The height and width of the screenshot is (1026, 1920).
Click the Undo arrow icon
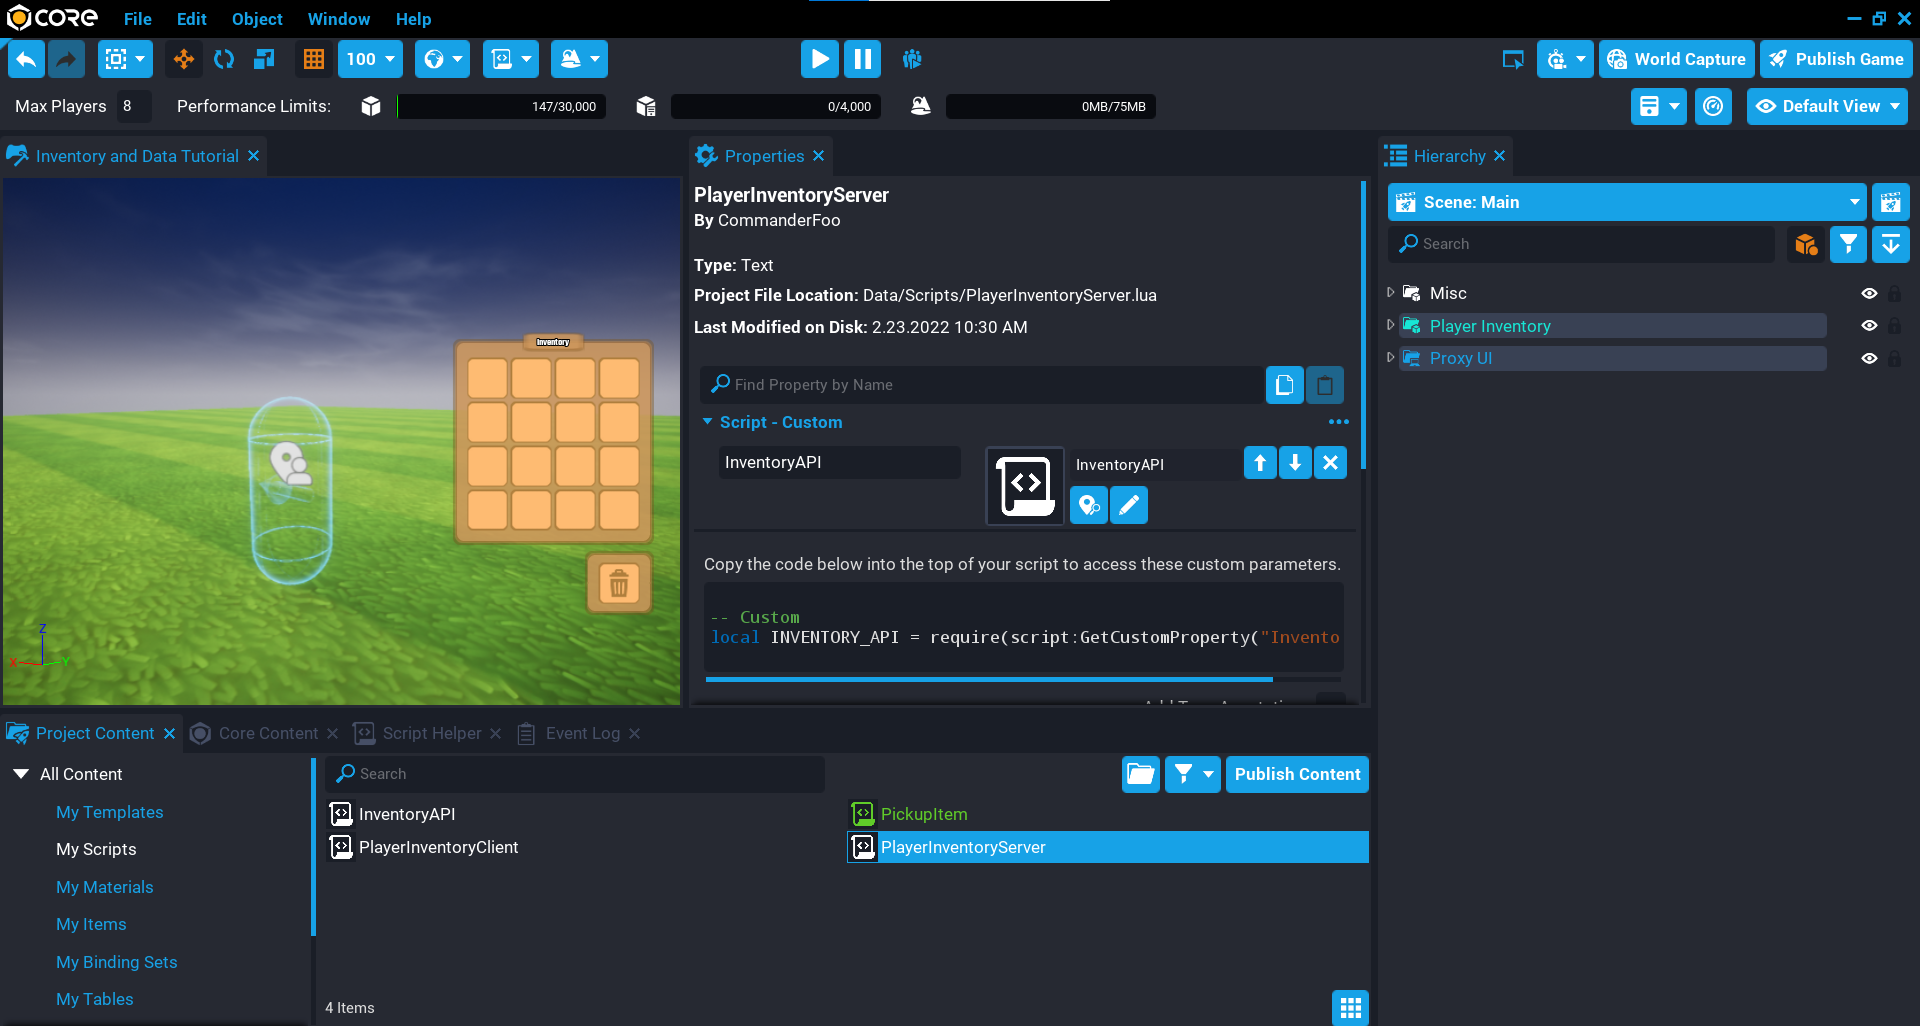(x=27, y=59)
